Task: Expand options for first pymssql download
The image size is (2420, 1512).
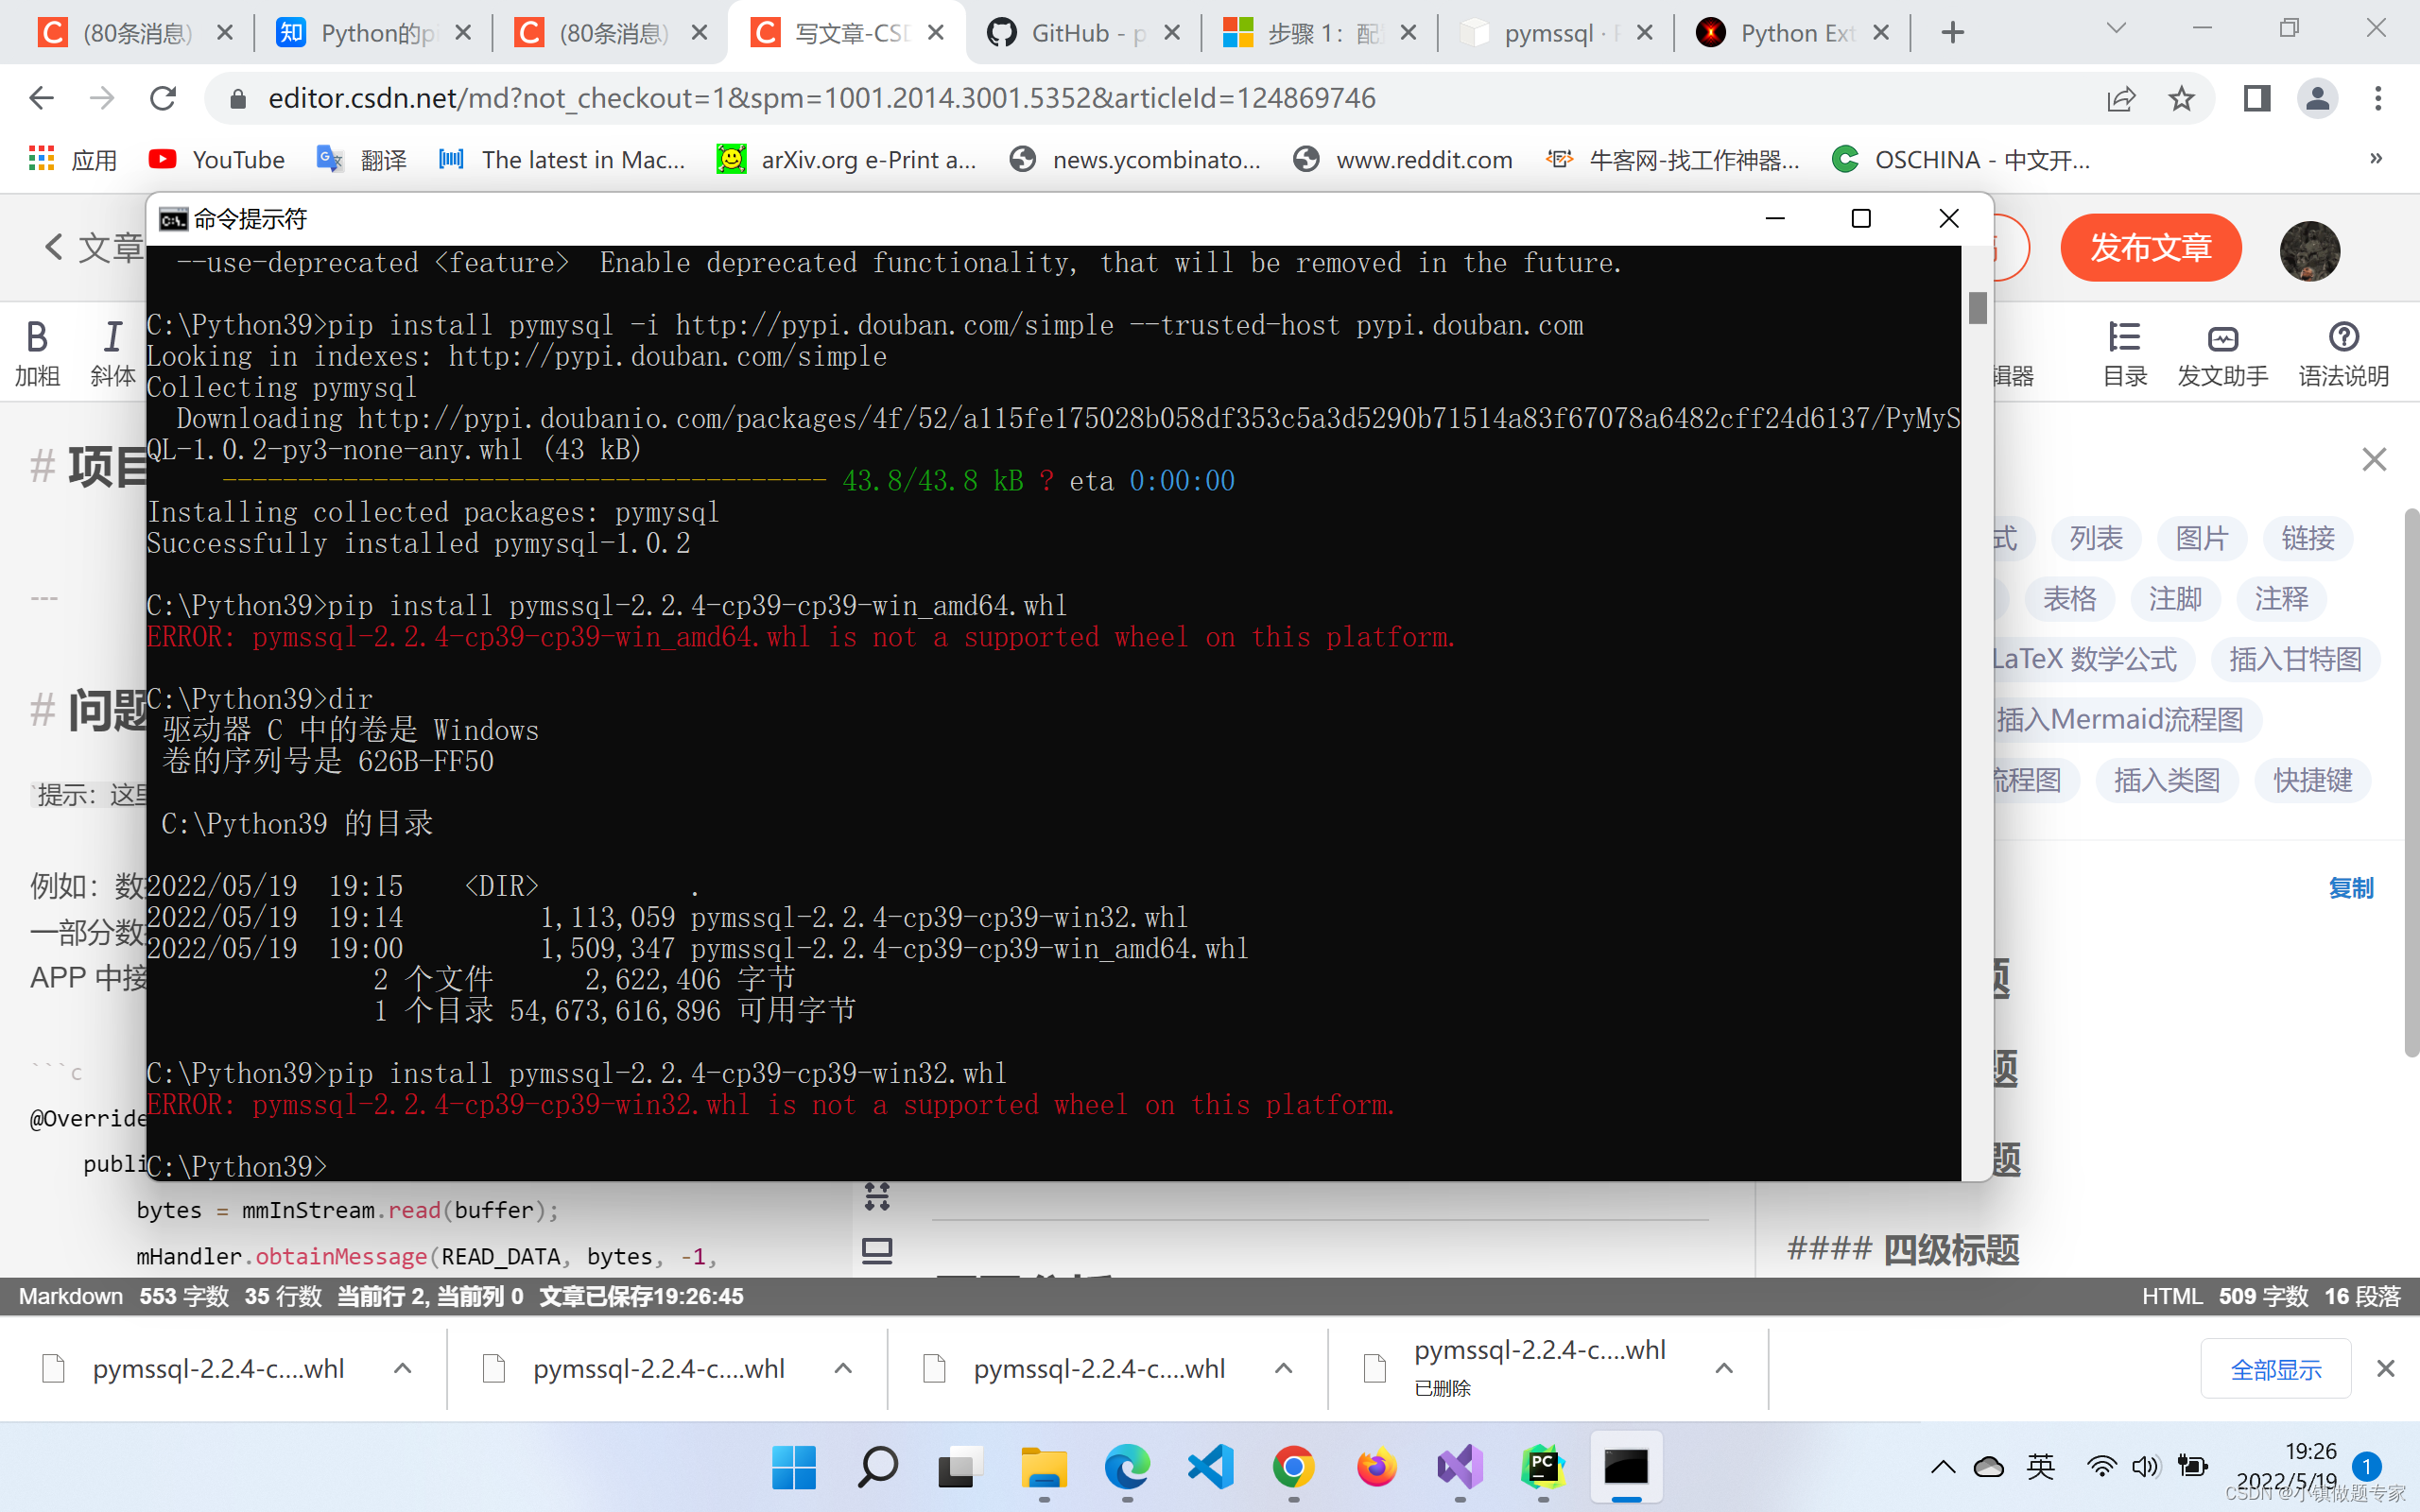Action: point(402,1369)
